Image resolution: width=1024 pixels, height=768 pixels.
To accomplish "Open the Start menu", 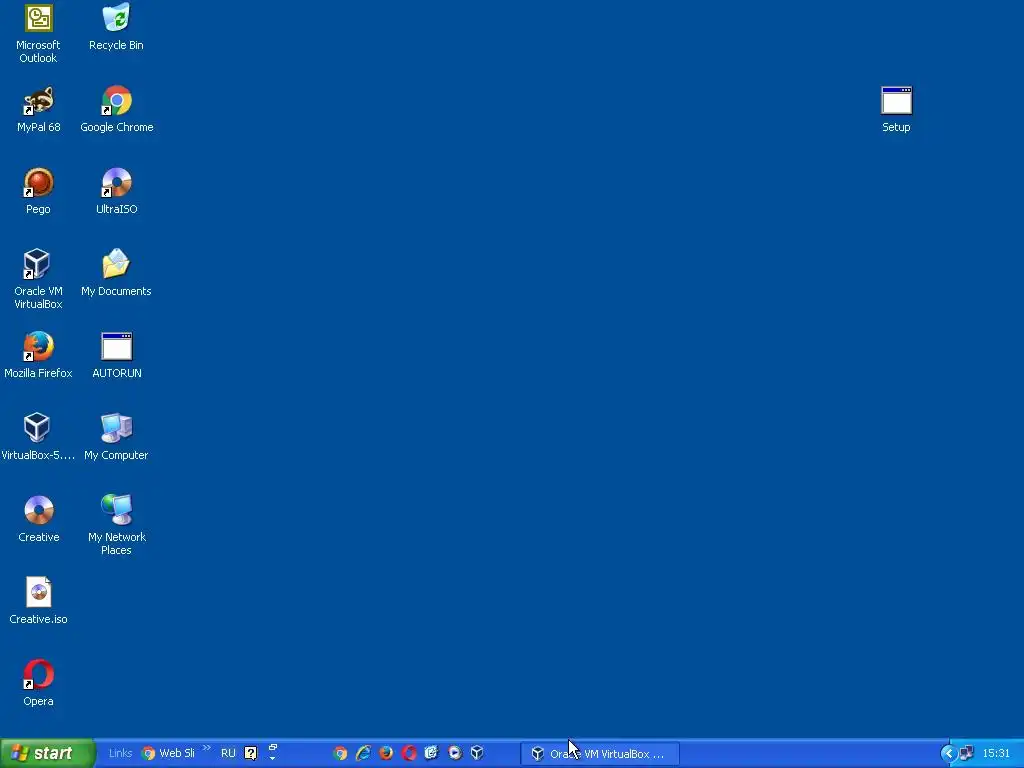I will click(x=48, y=754).
